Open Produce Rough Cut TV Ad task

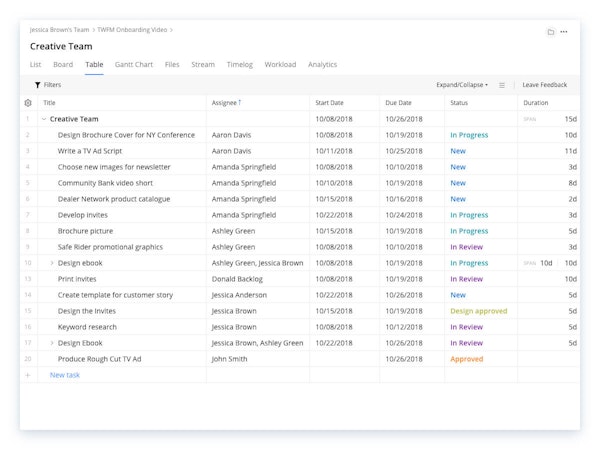pyautogui.click(x=99, y=359)
